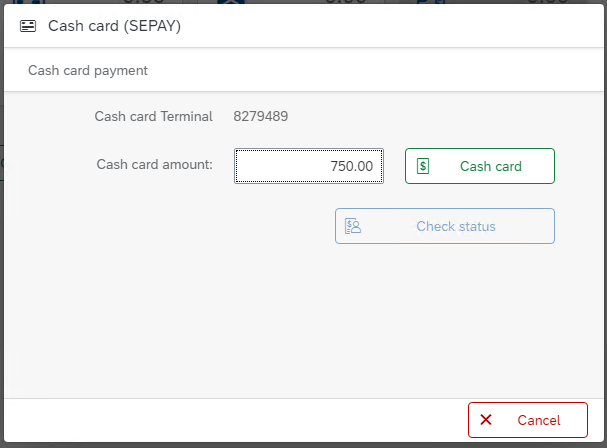Select the terminal number 8279489
The height and width of the screenshot is (448, 607).
click(261, 116)
